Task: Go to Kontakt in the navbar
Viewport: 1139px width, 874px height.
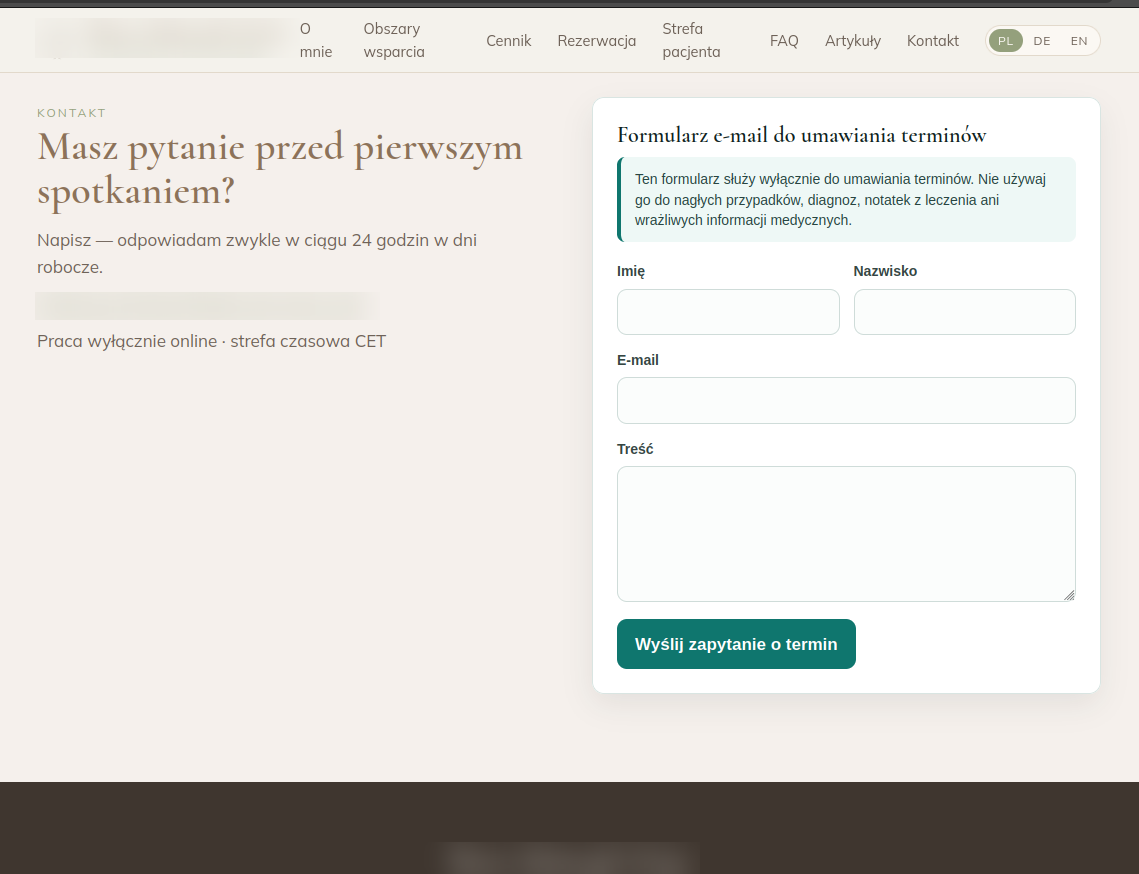Action: [x=933, y=41]
